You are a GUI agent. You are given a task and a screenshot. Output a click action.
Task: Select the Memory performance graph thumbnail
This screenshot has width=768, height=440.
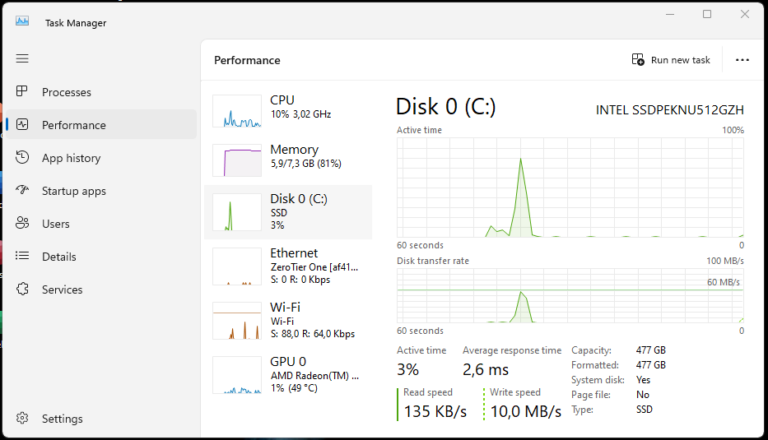236,160
